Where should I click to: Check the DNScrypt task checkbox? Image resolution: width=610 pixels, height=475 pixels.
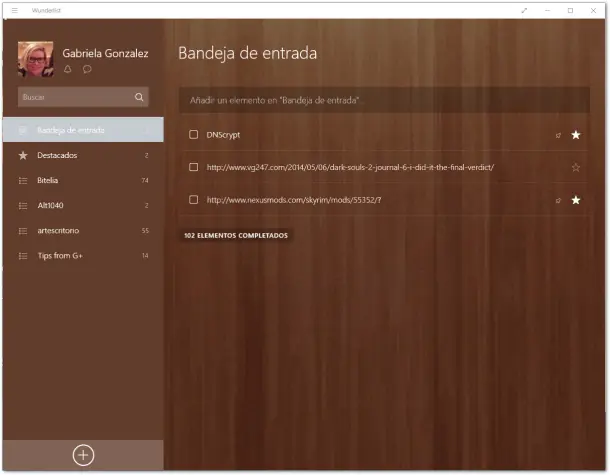coord(193,135)
